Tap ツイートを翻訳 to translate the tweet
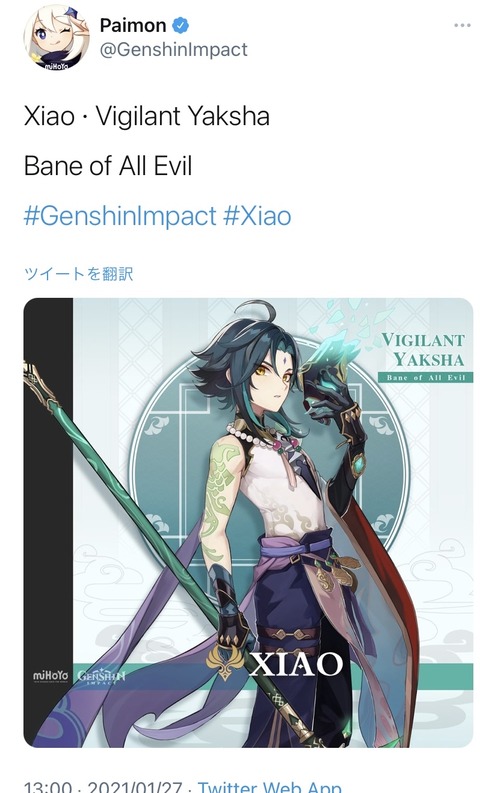Viewport: 480px width, 793px height. [78, 274]
